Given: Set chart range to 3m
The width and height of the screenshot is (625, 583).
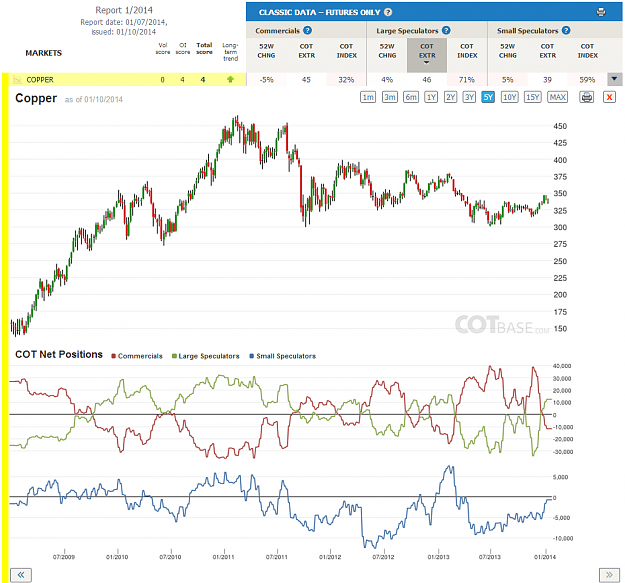Looking at the screenshot, I should 390,97.
